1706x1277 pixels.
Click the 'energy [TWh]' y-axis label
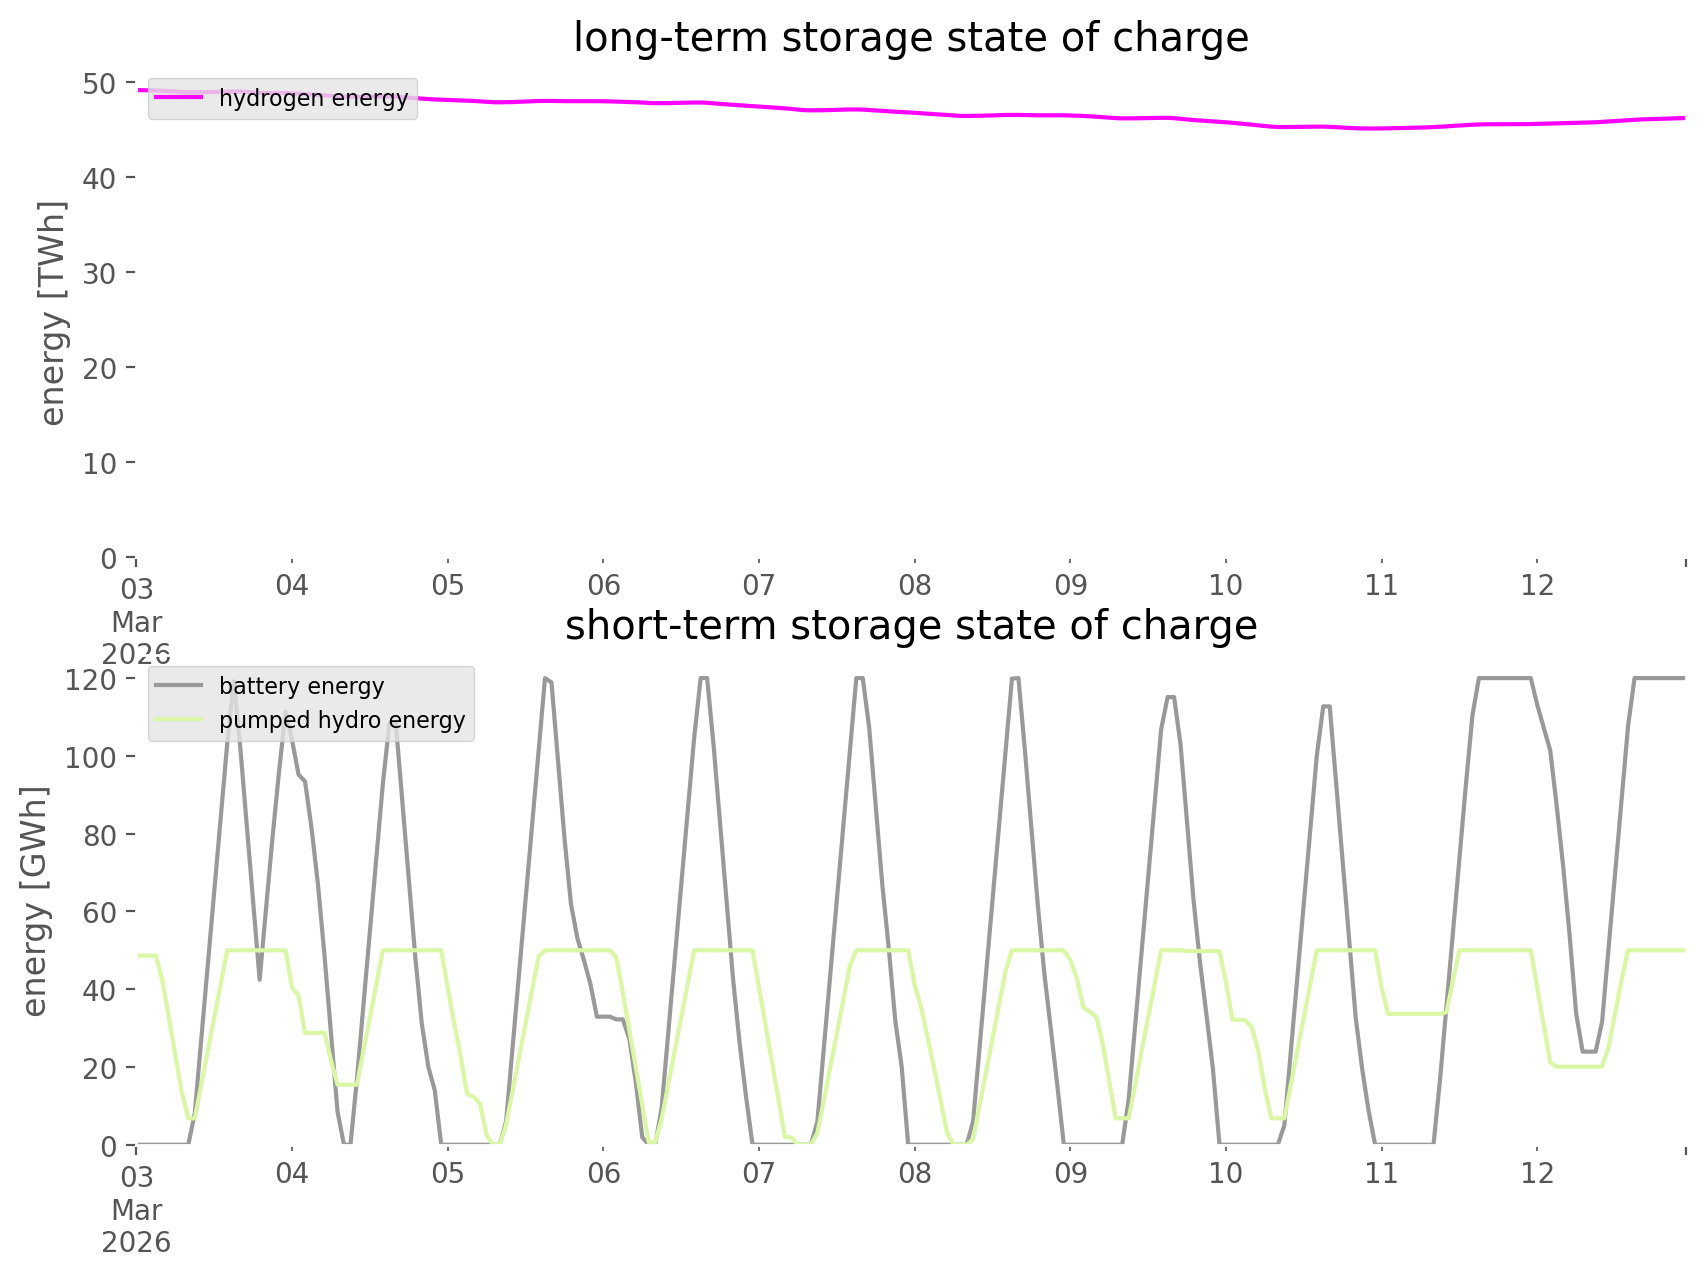[x=52, y=313]
